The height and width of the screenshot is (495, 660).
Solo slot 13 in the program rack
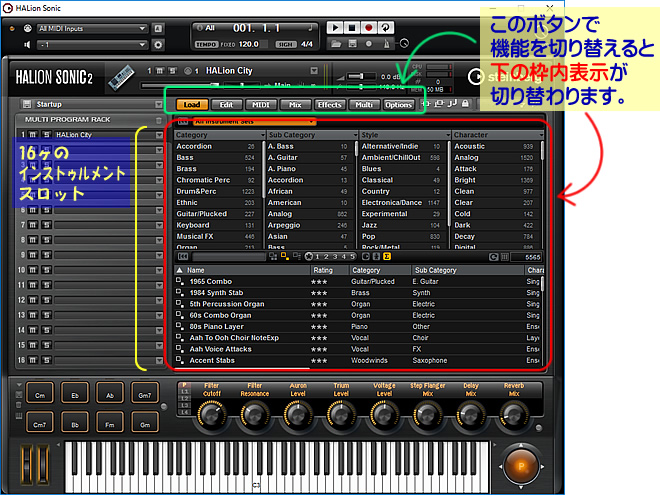46,315
